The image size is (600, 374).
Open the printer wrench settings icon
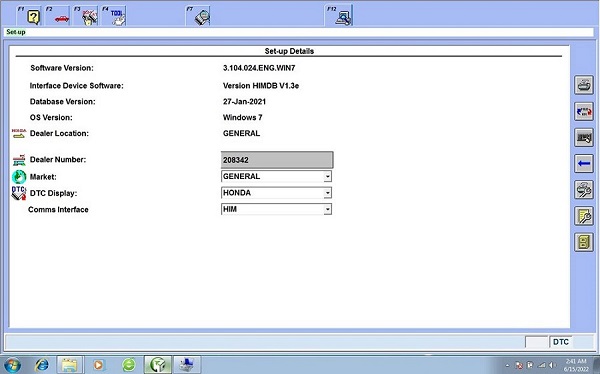[584, 190]
